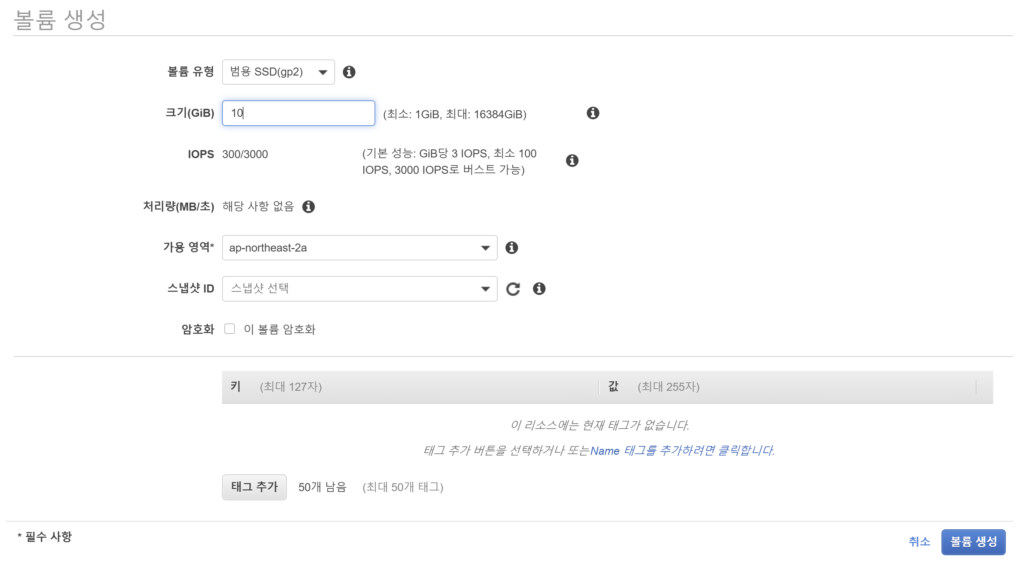Click the Name 태그를 추가하려면 클릭합니다 link

[x=682, y=451]
